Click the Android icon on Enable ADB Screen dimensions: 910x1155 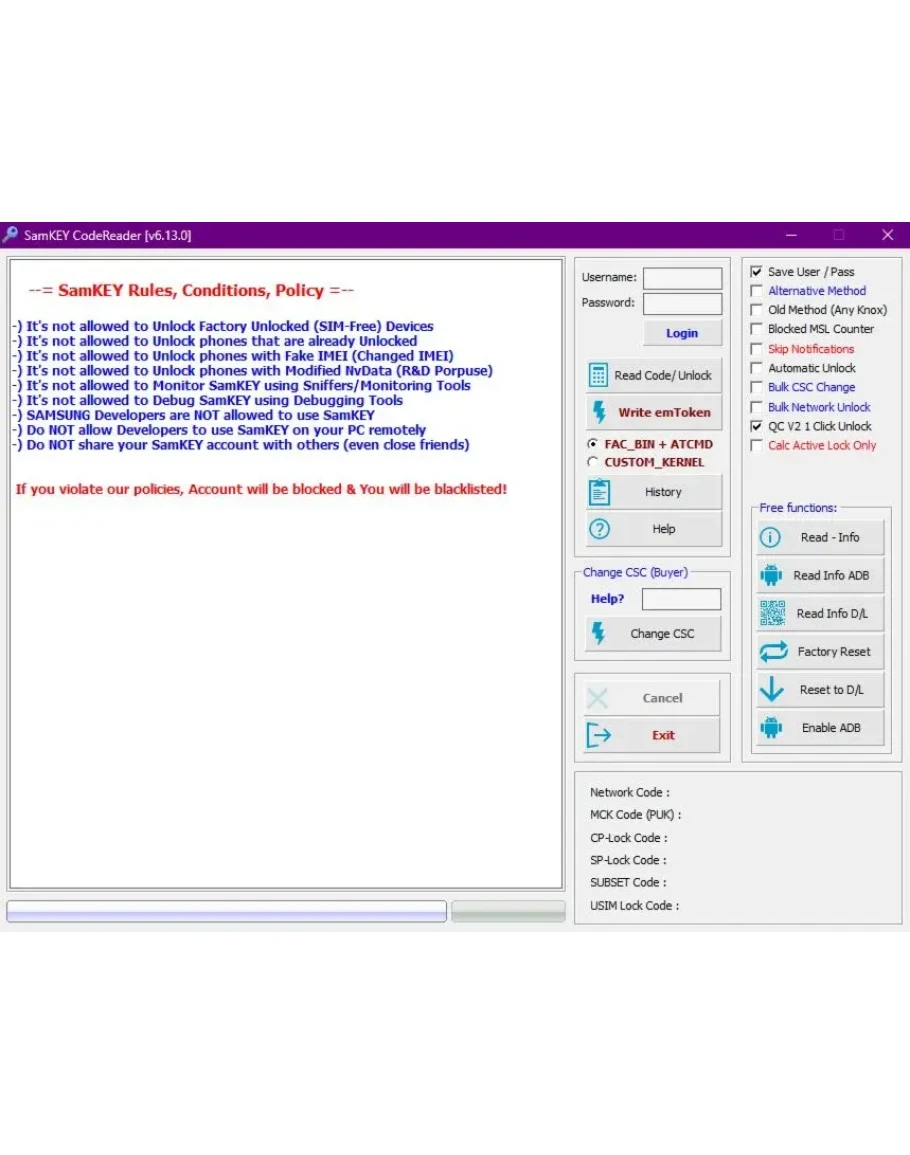pyautogui.click(x=770, y=727)
